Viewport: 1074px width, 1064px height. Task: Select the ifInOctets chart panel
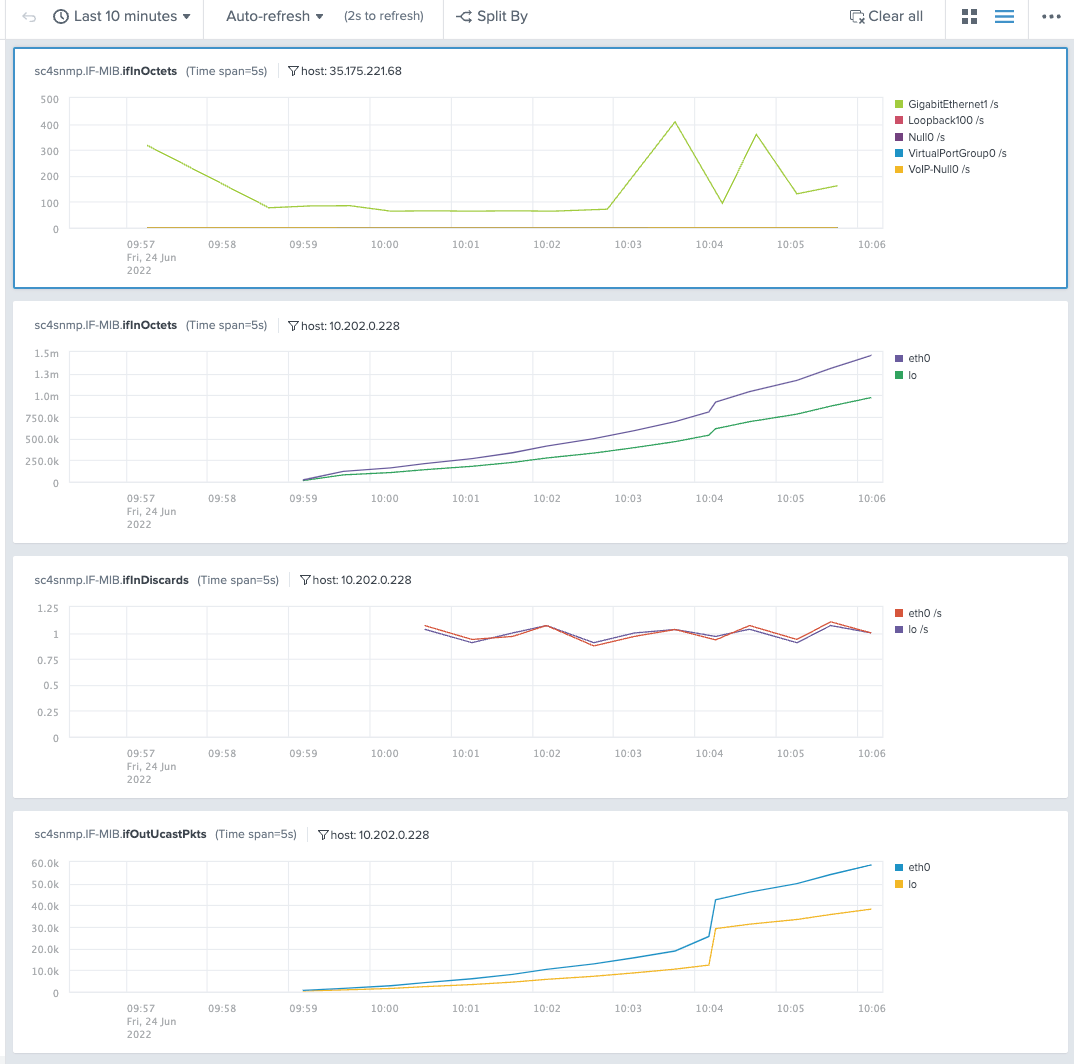coord(537,165)
